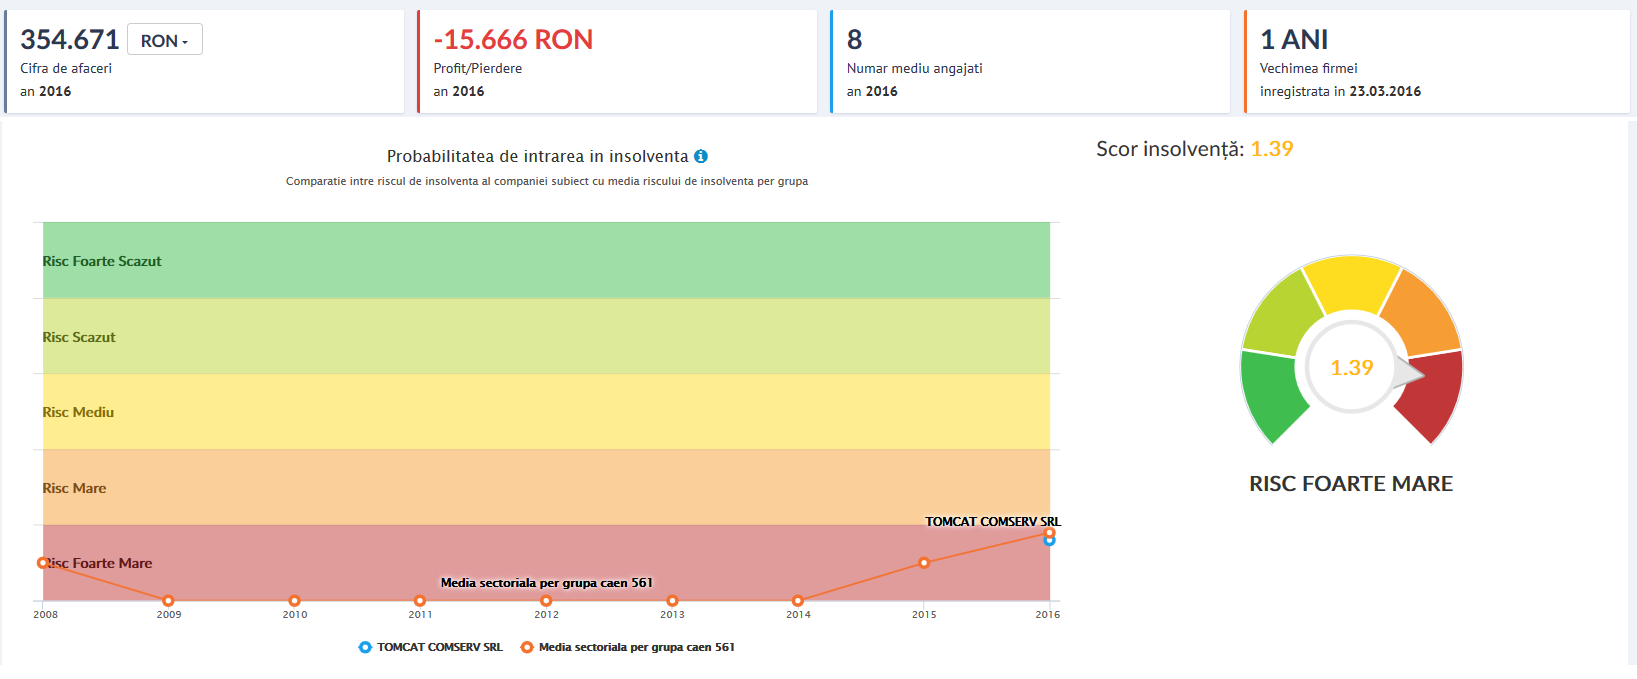The height and width of the screenshot is (679, 1637).
Task: Click the gauge needle pointer
Action: tap(1410, 374)
